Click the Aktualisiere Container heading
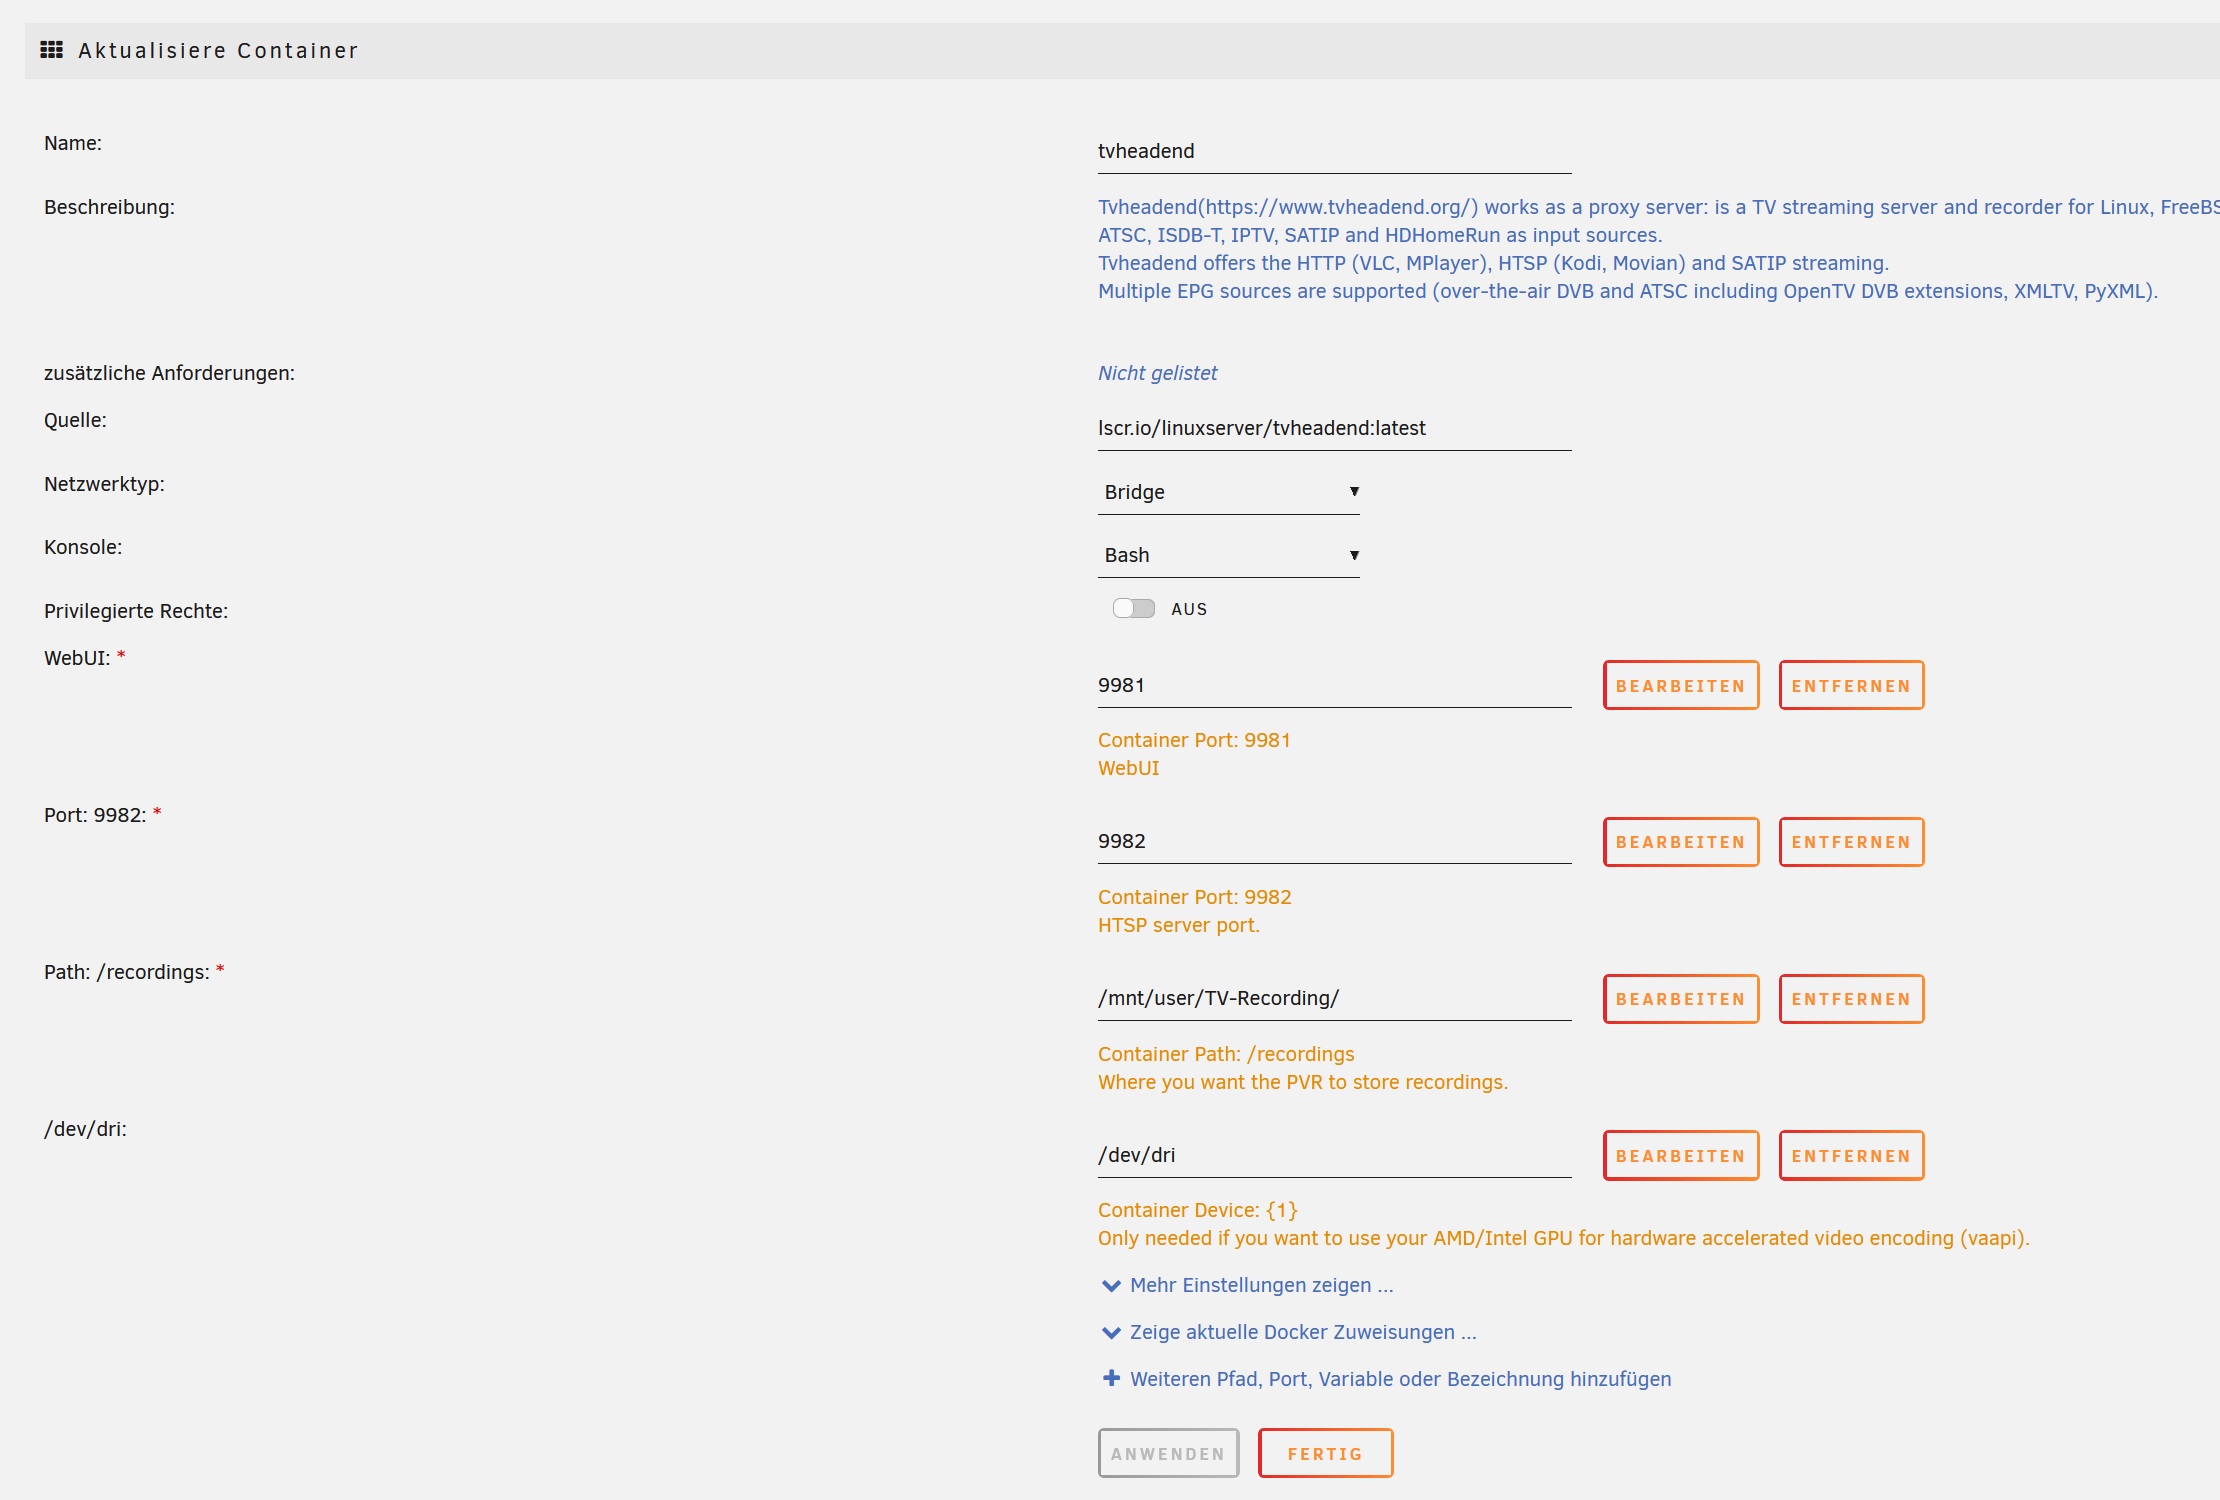Screen dimensions: 2220x1500 (218, 50)
